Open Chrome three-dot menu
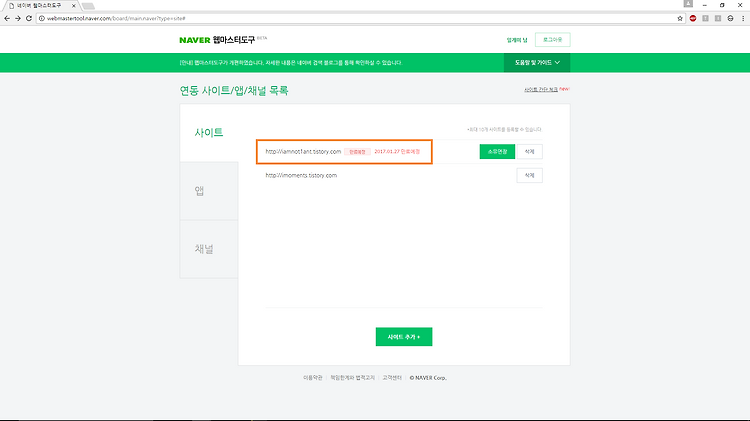This screenshot has height=421, width=750. point(743,18)
